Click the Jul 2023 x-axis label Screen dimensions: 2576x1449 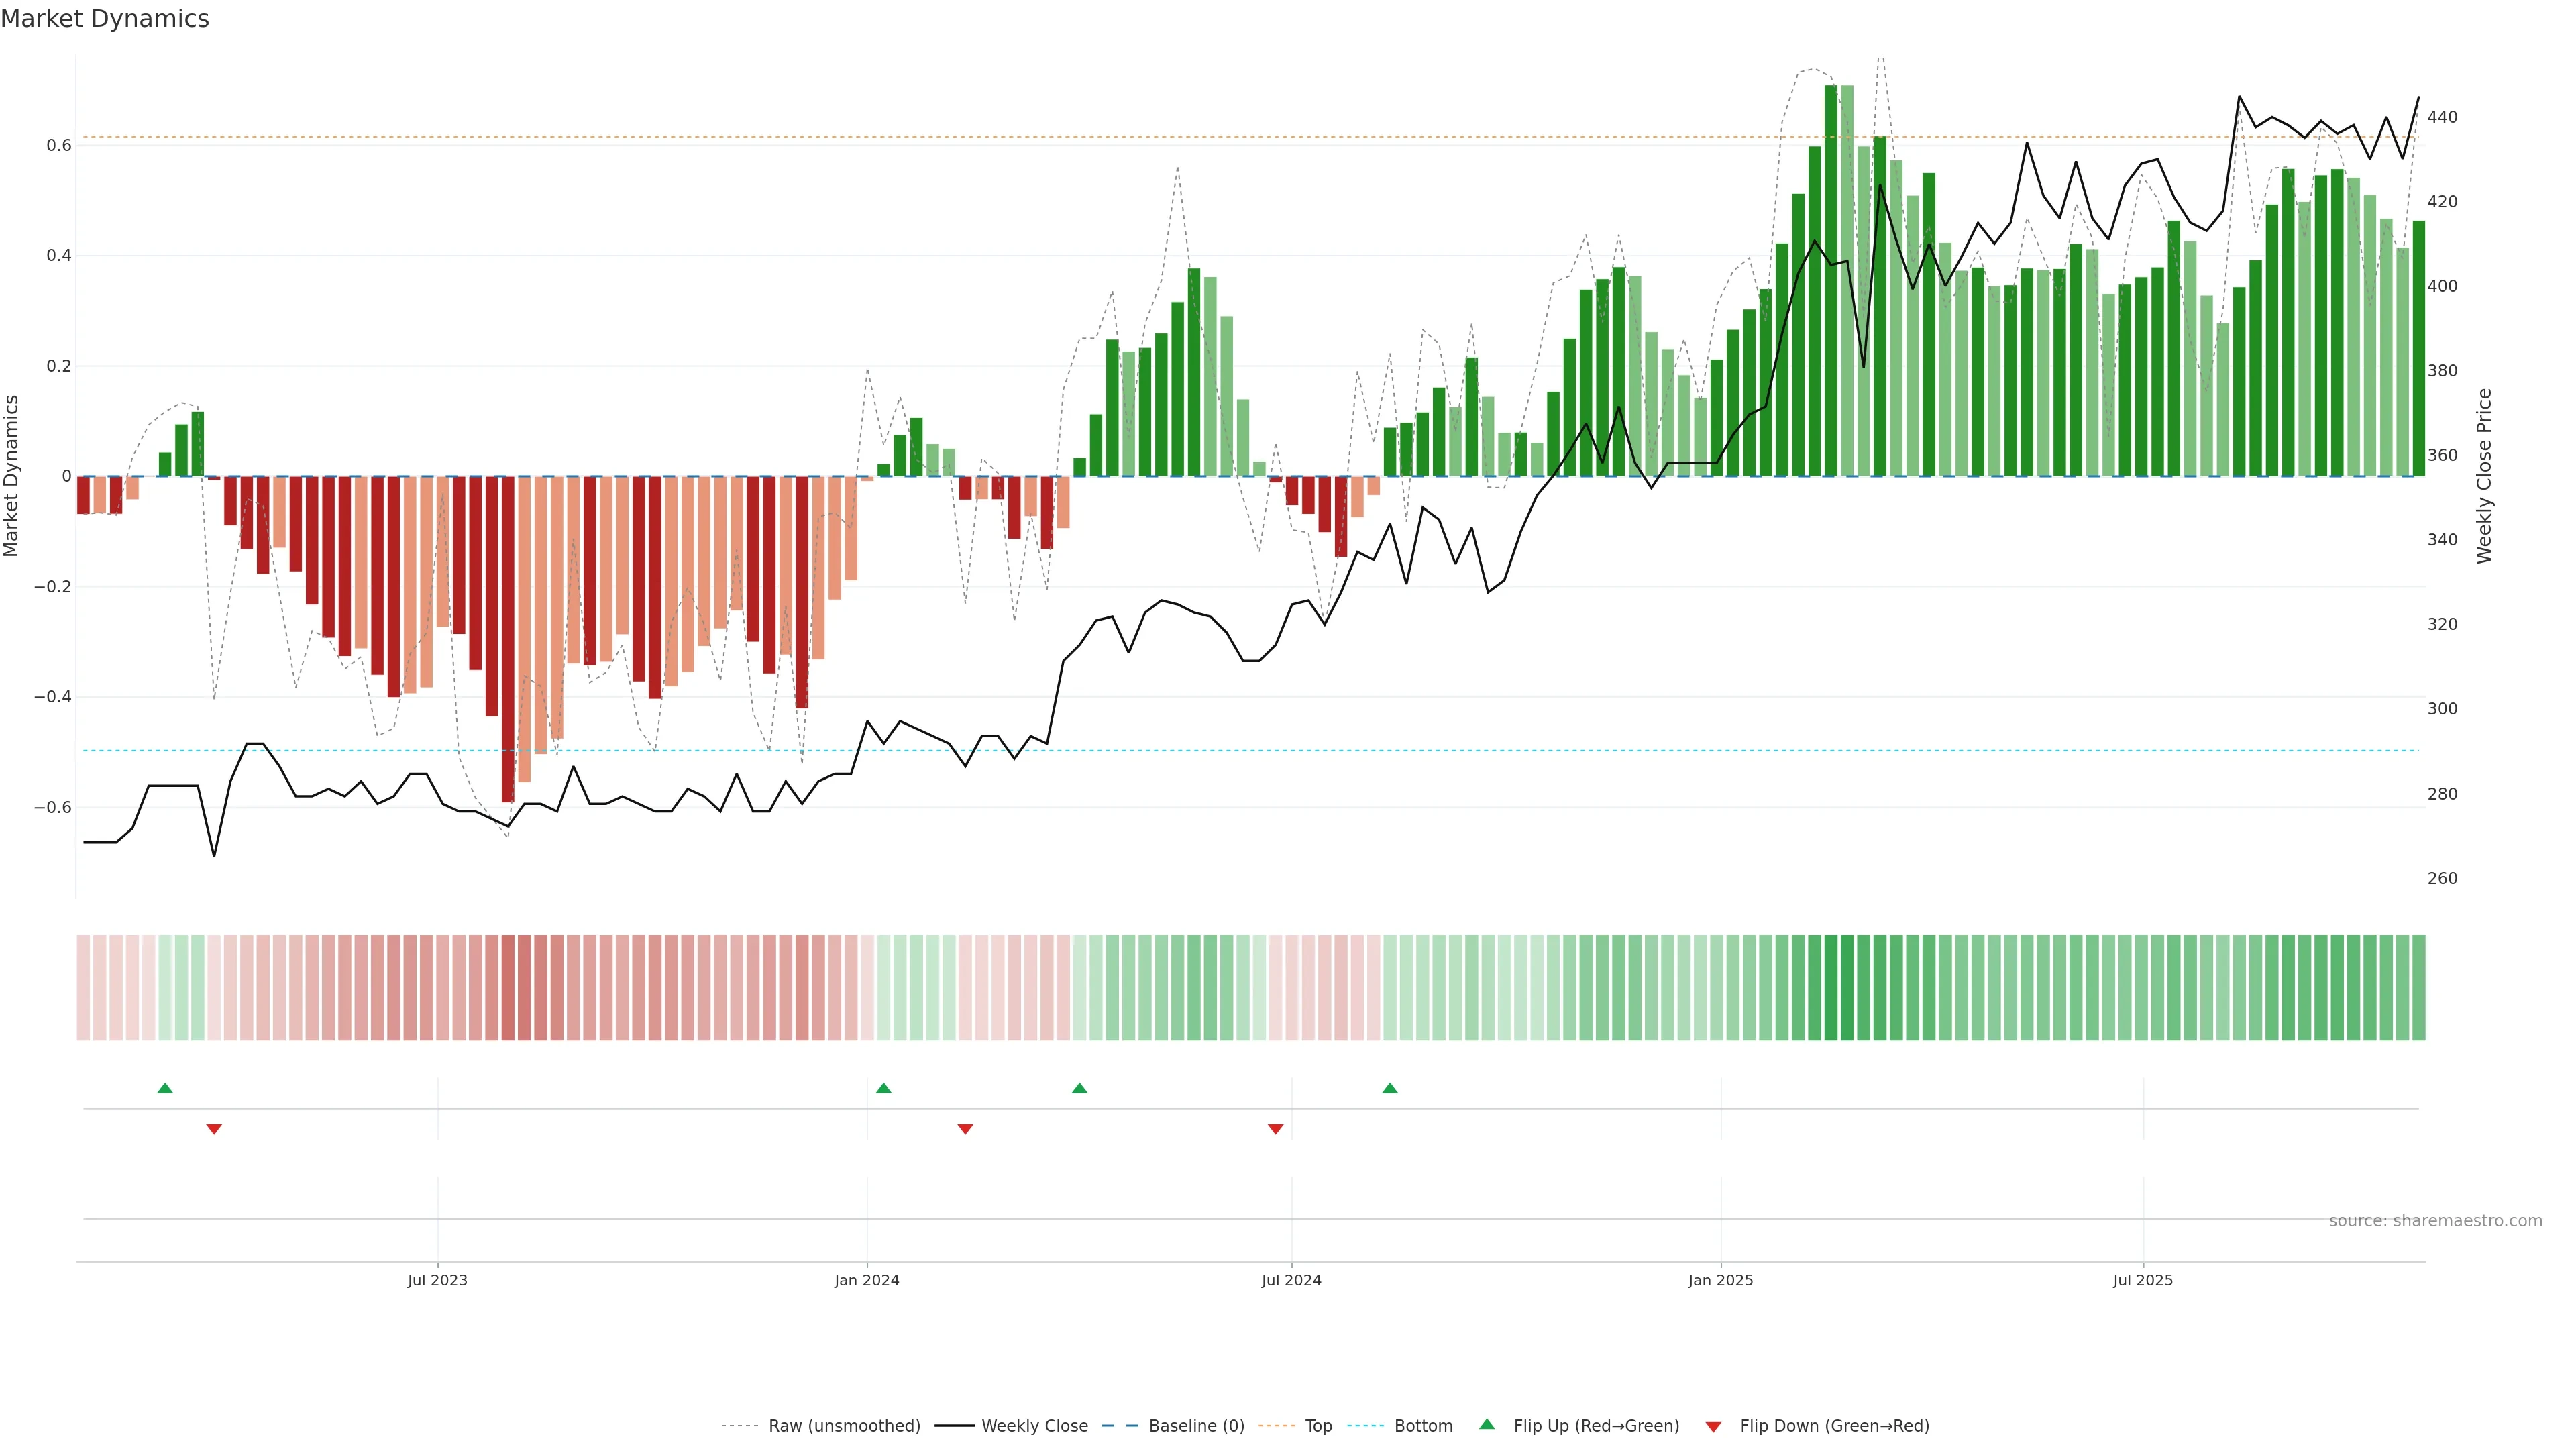tap(437, 1280)
